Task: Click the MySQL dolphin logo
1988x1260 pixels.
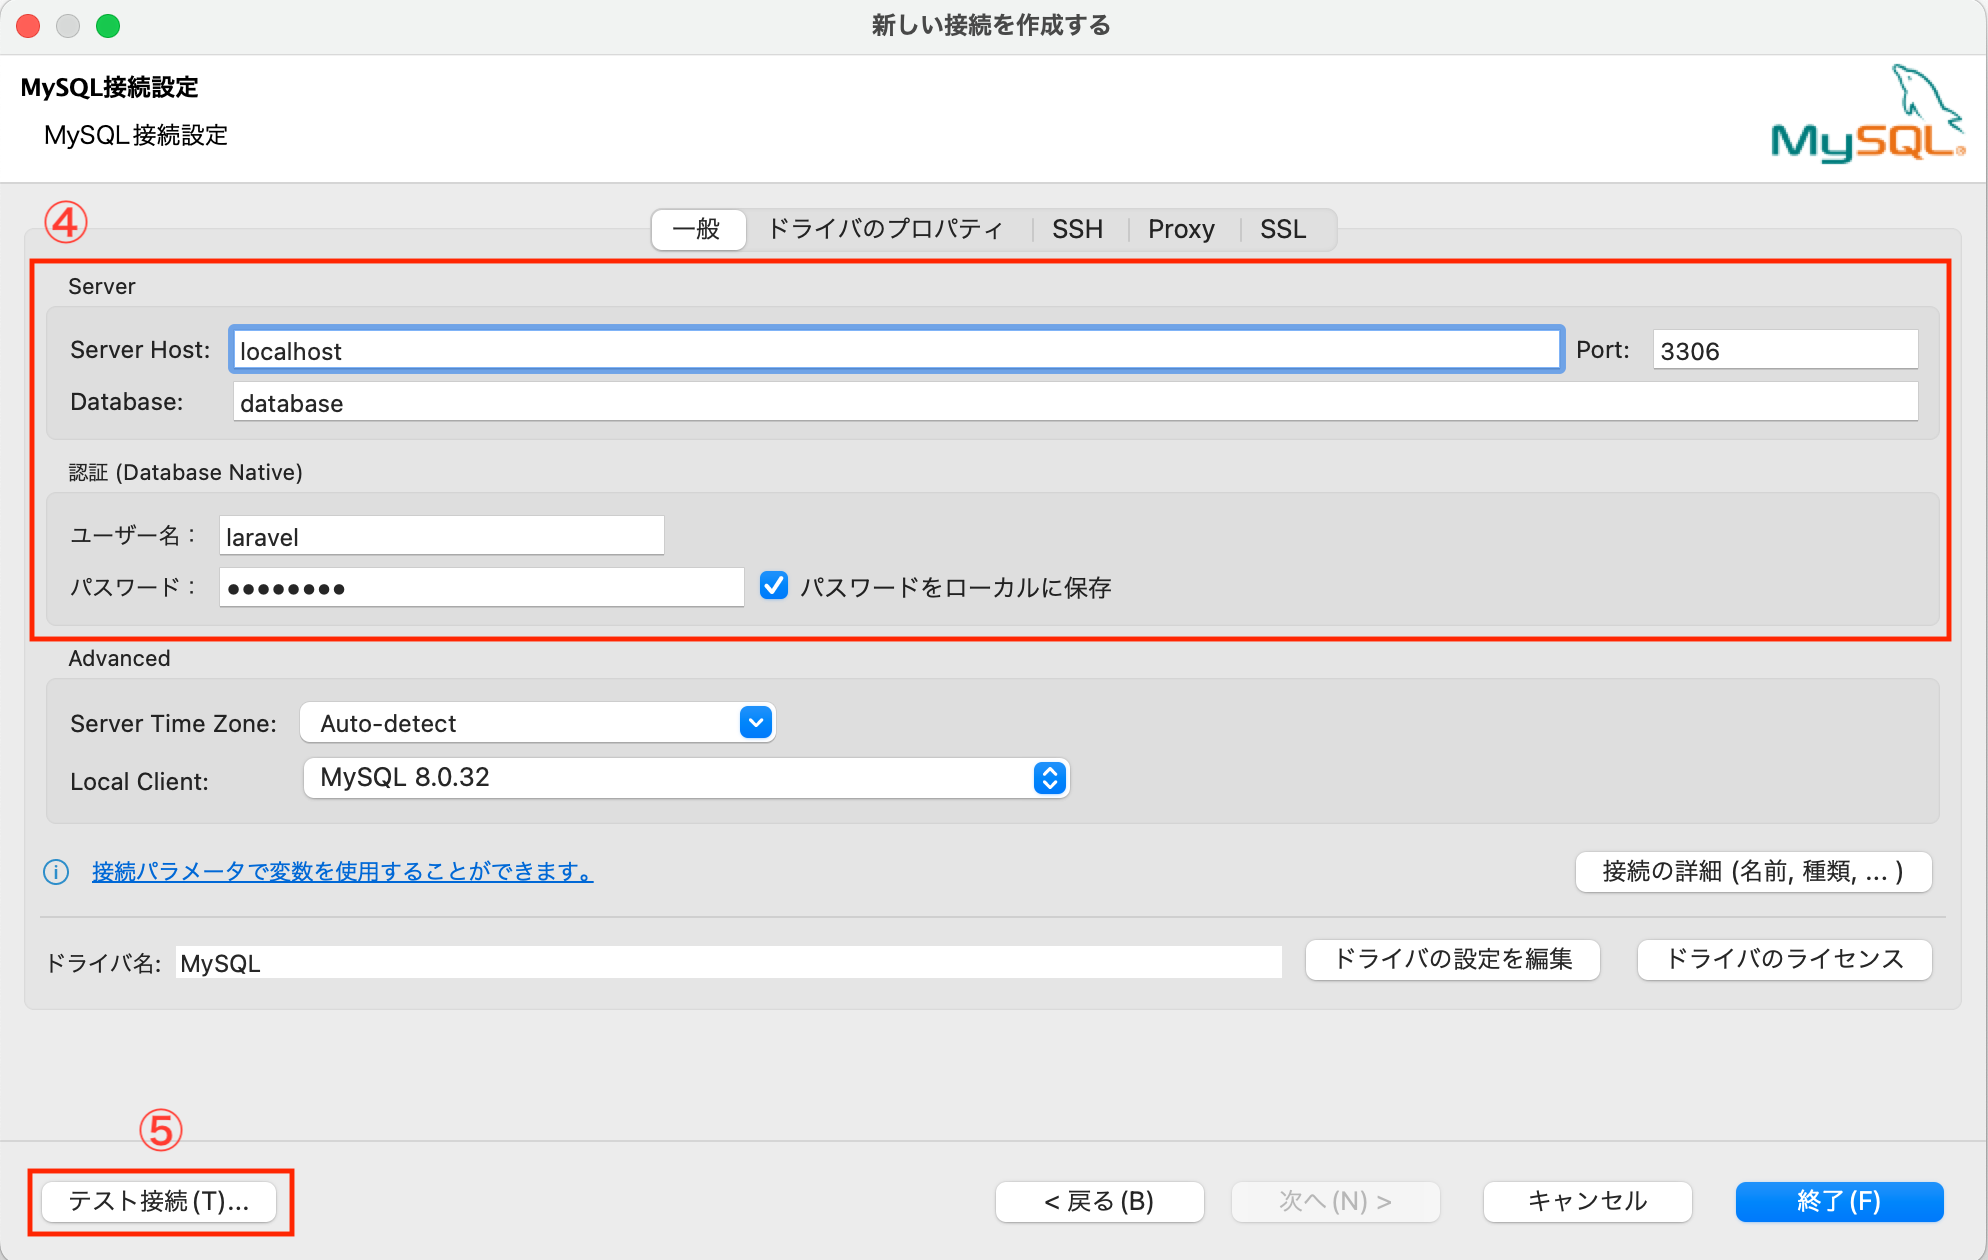Action: pos(1866,116)
